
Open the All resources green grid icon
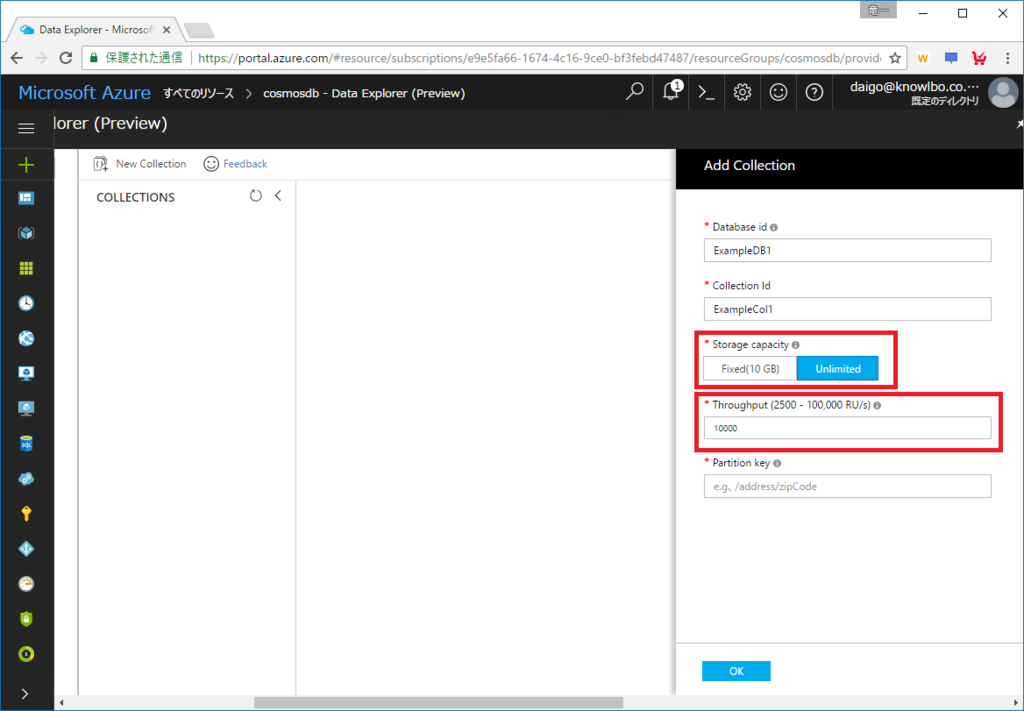coord(26,268)
